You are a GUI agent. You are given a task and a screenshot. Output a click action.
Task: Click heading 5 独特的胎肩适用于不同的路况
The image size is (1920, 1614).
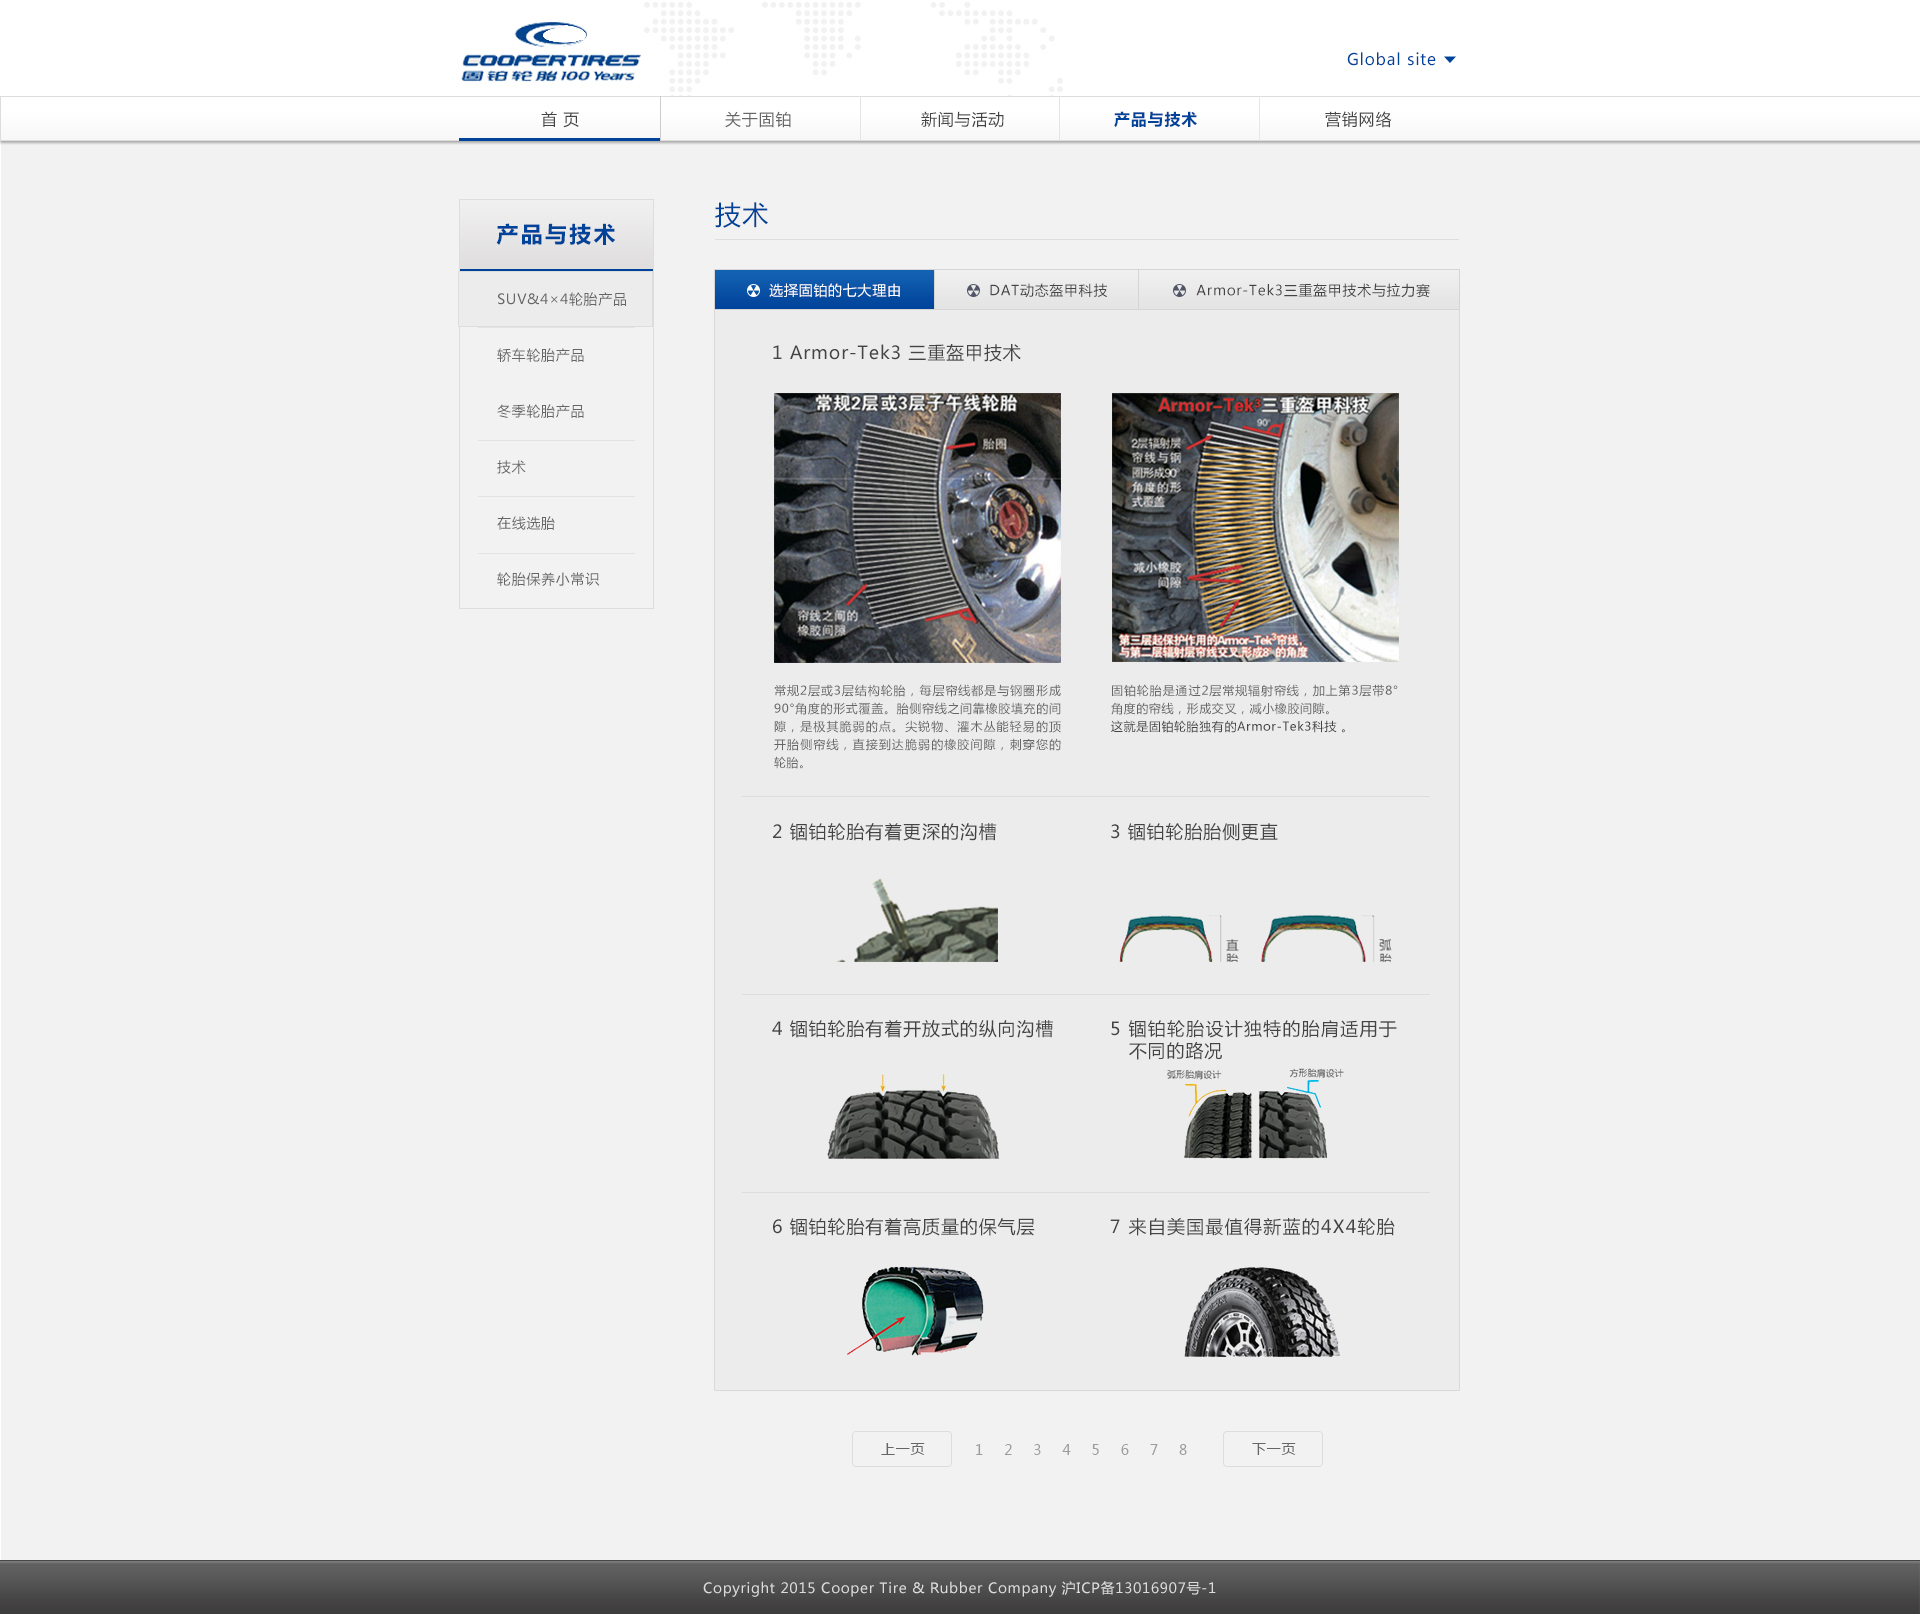coord(1254,1040)
